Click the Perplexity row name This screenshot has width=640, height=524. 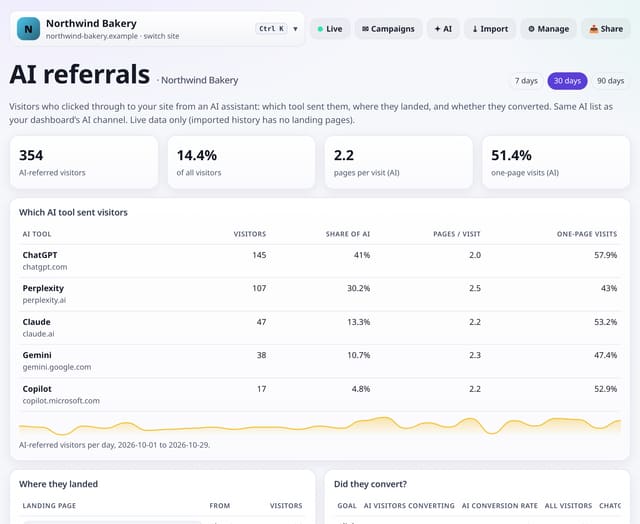click(43, 288)
